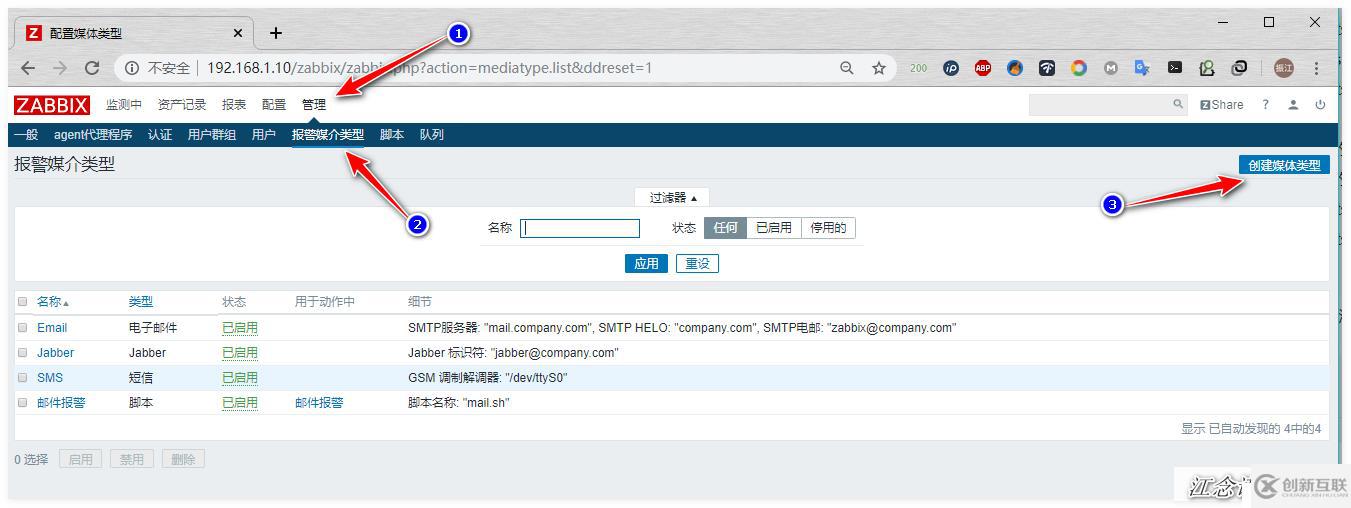Click the browser forward arrow

(60, 68)
